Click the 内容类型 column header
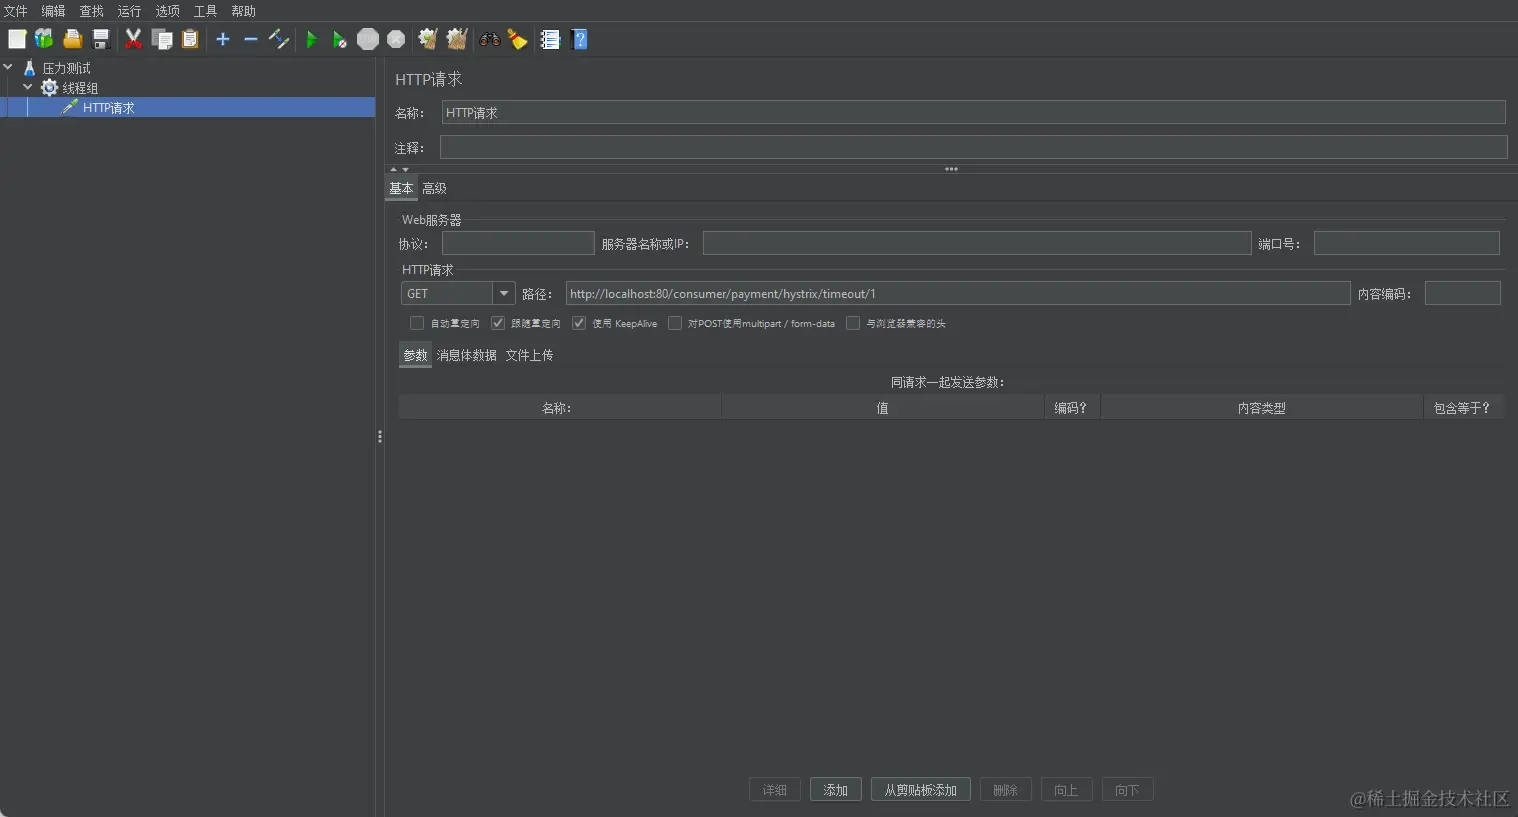1518x817 pixels. (x=1262, y=408)
